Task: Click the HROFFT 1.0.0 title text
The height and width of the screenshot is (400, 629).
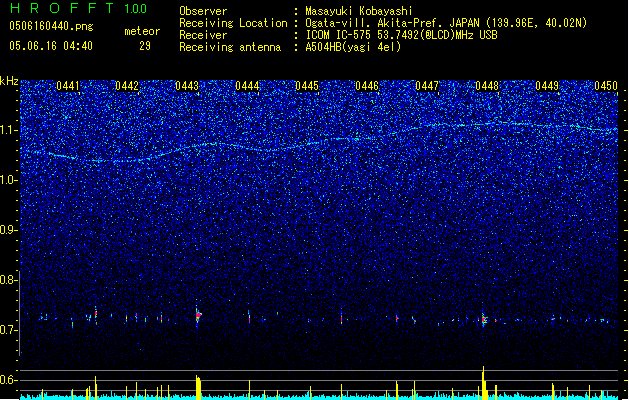Action: click(x=78, y=8)
